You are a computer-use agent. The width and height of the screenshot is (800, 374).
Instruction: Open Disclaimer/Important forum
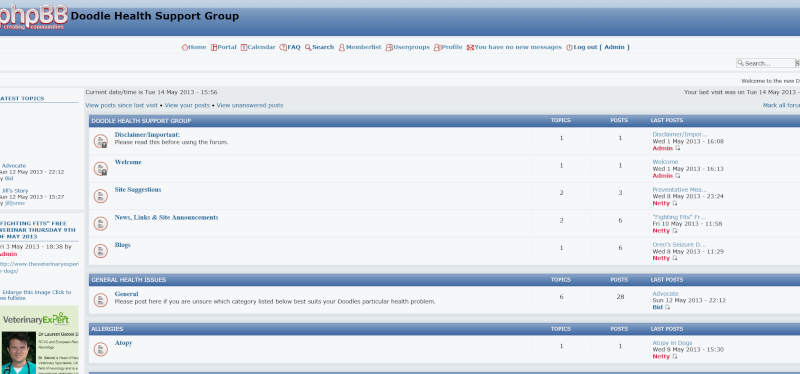147,135
